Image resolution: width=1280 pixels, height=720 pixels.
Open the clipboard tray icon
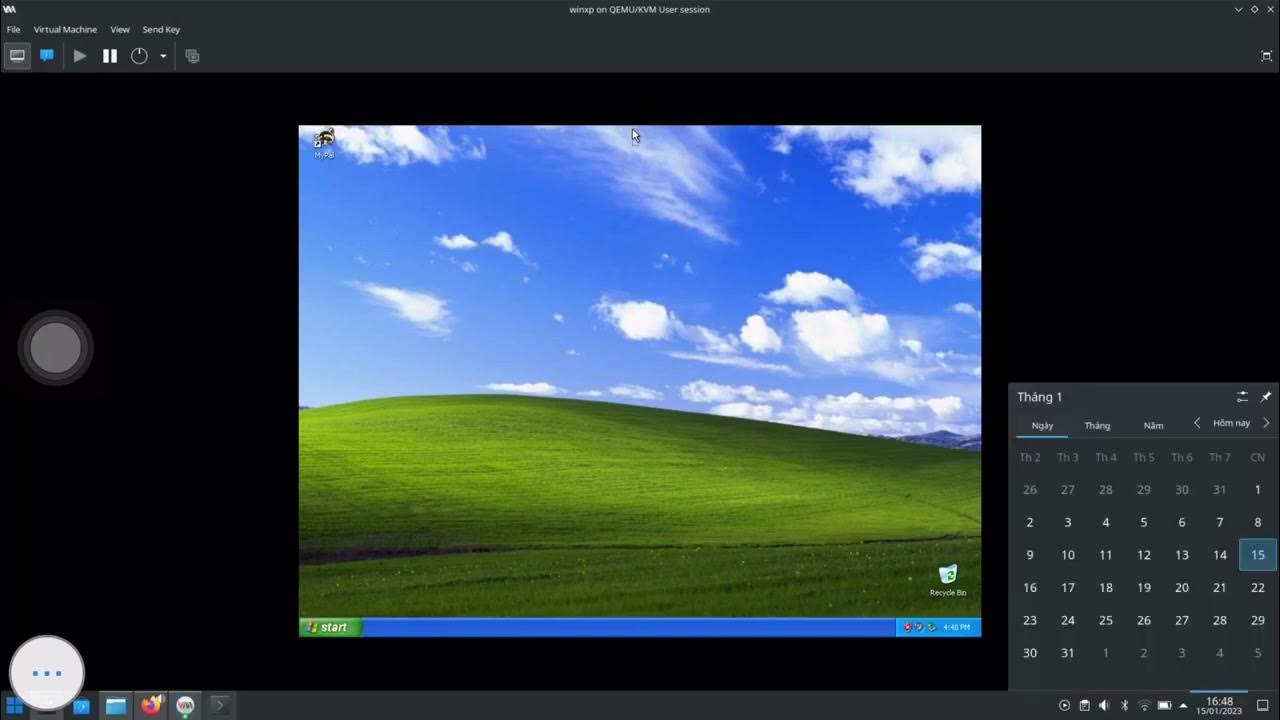click(x=1084, y=706)
